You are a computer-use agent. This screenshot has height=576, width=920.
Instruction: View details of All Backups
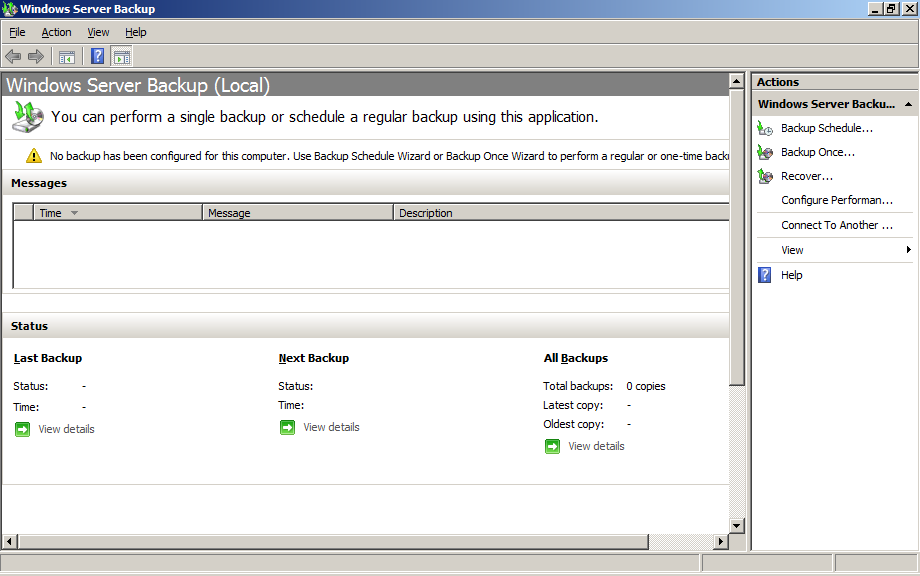click(x=597, y=446)
